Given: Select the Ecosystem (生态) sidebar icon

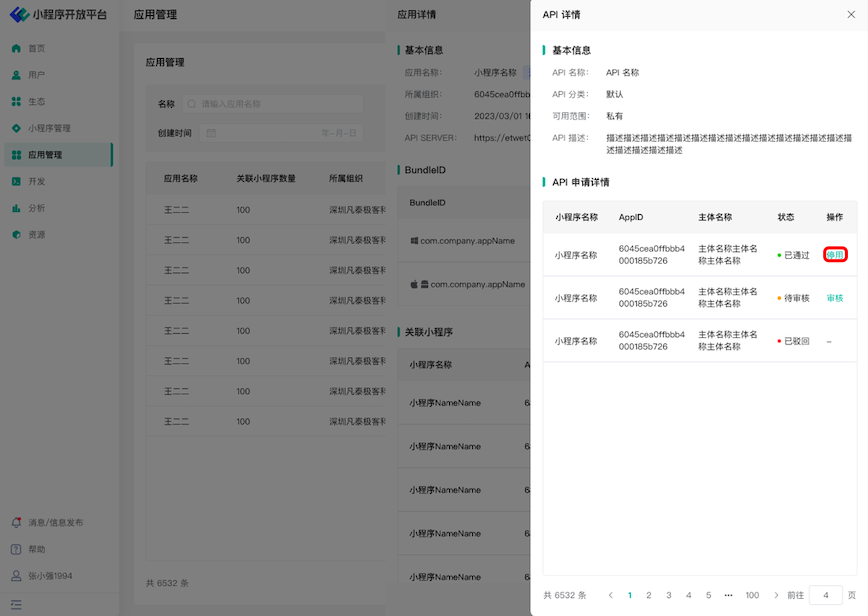Looking at the screenshot, I should click(16, 102).
